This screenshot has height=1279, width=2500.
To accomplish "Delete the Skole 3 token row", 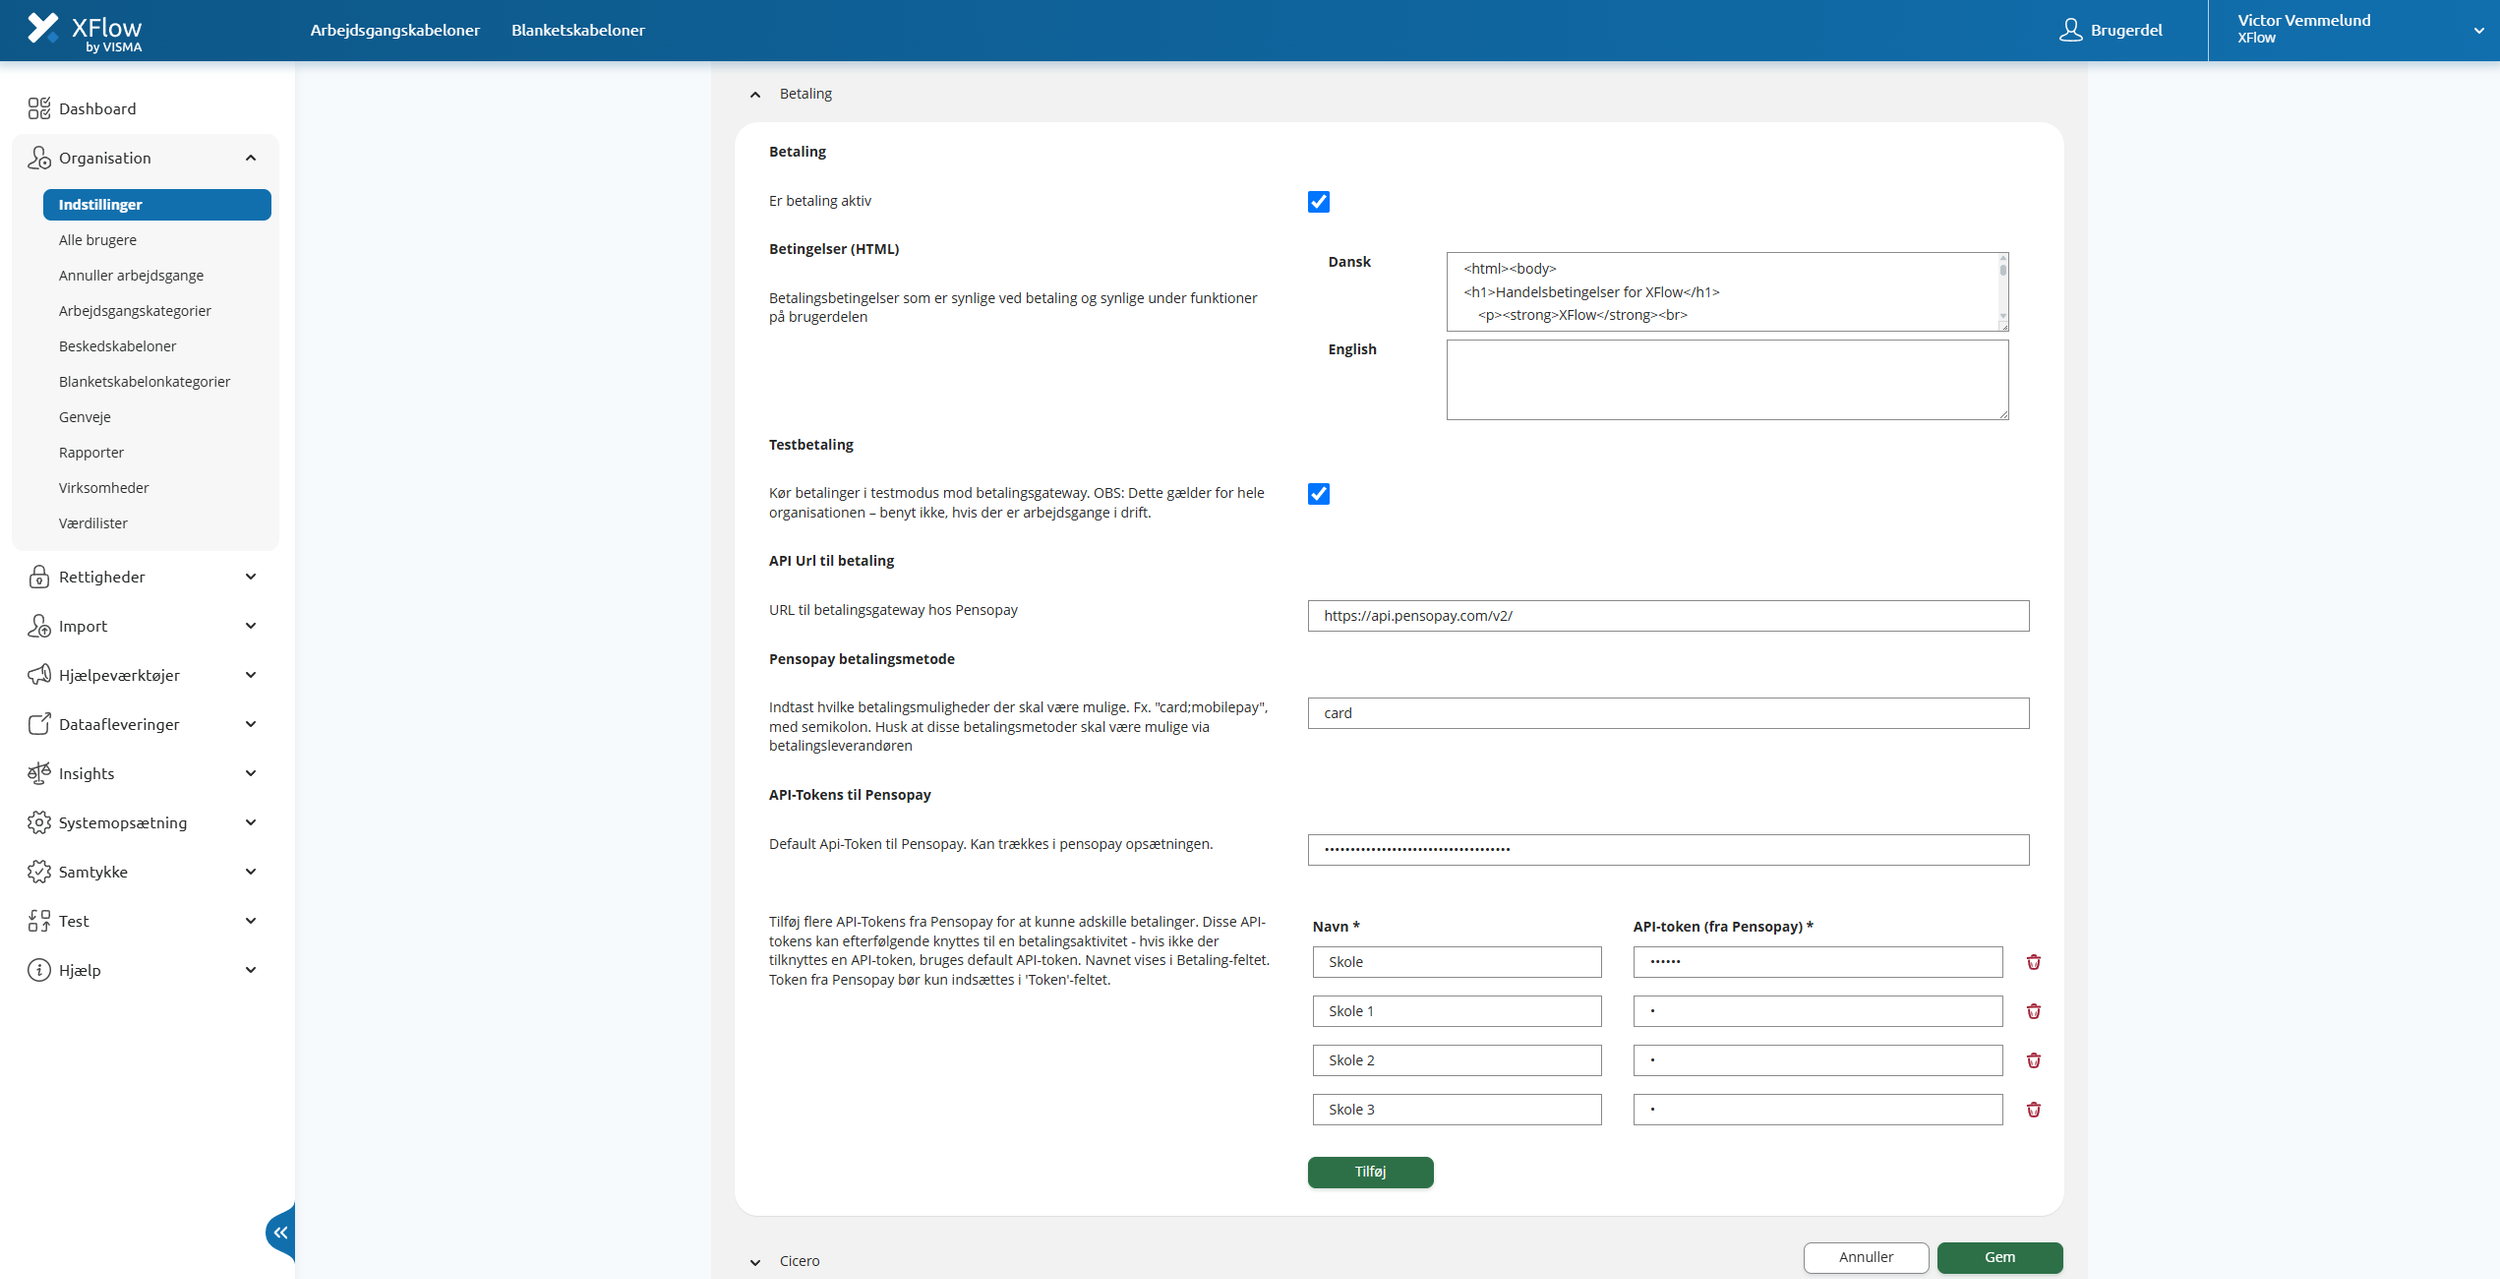I will pos(2033,1109).
